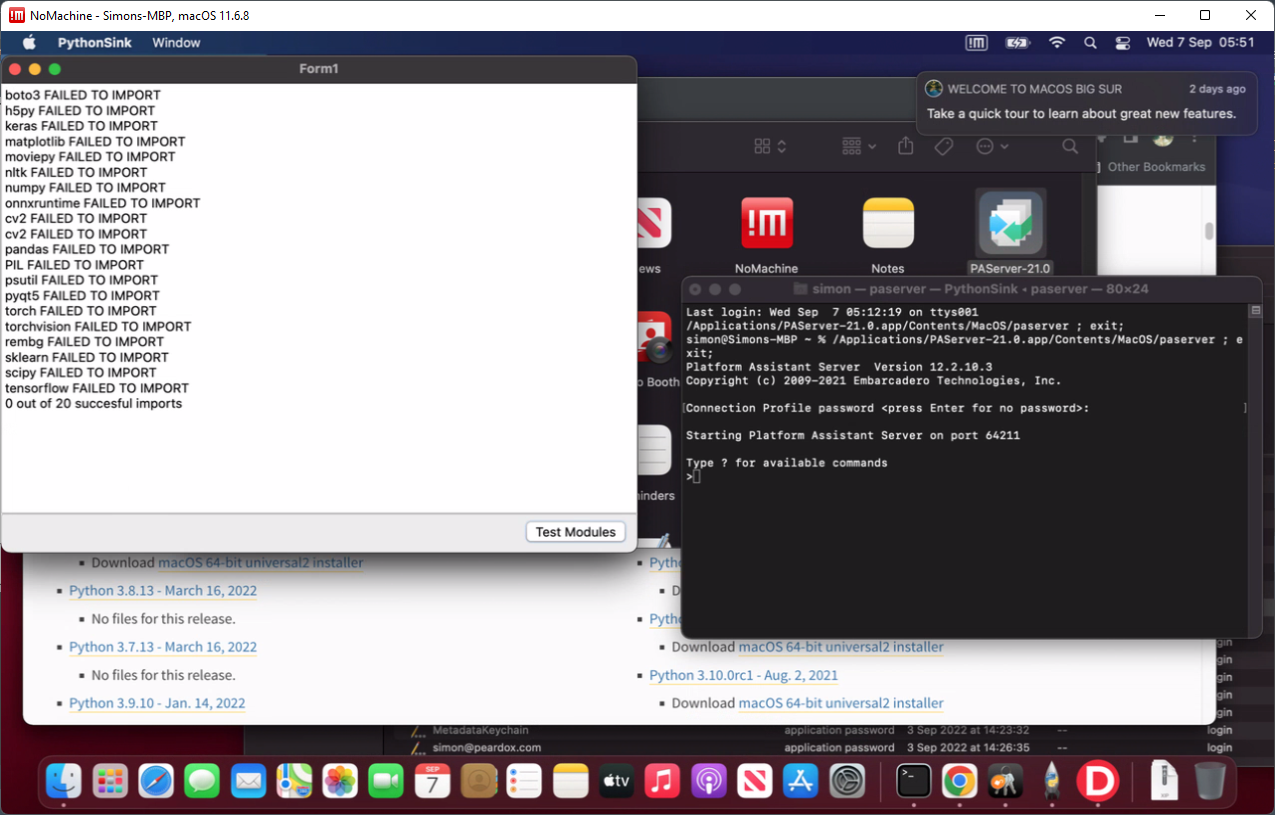Open Python 3.10.0rc1 - Aug. 2, 2021 link

pos(744,675)
